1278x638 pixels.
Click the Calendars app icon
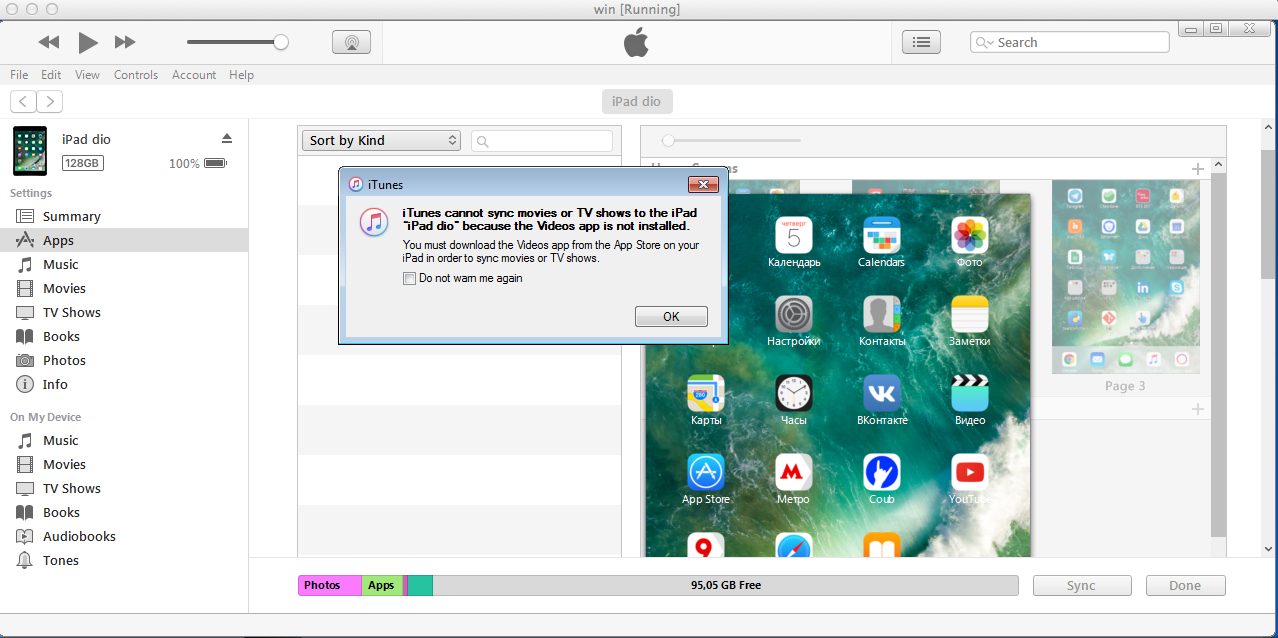click(x=881, y=235)
